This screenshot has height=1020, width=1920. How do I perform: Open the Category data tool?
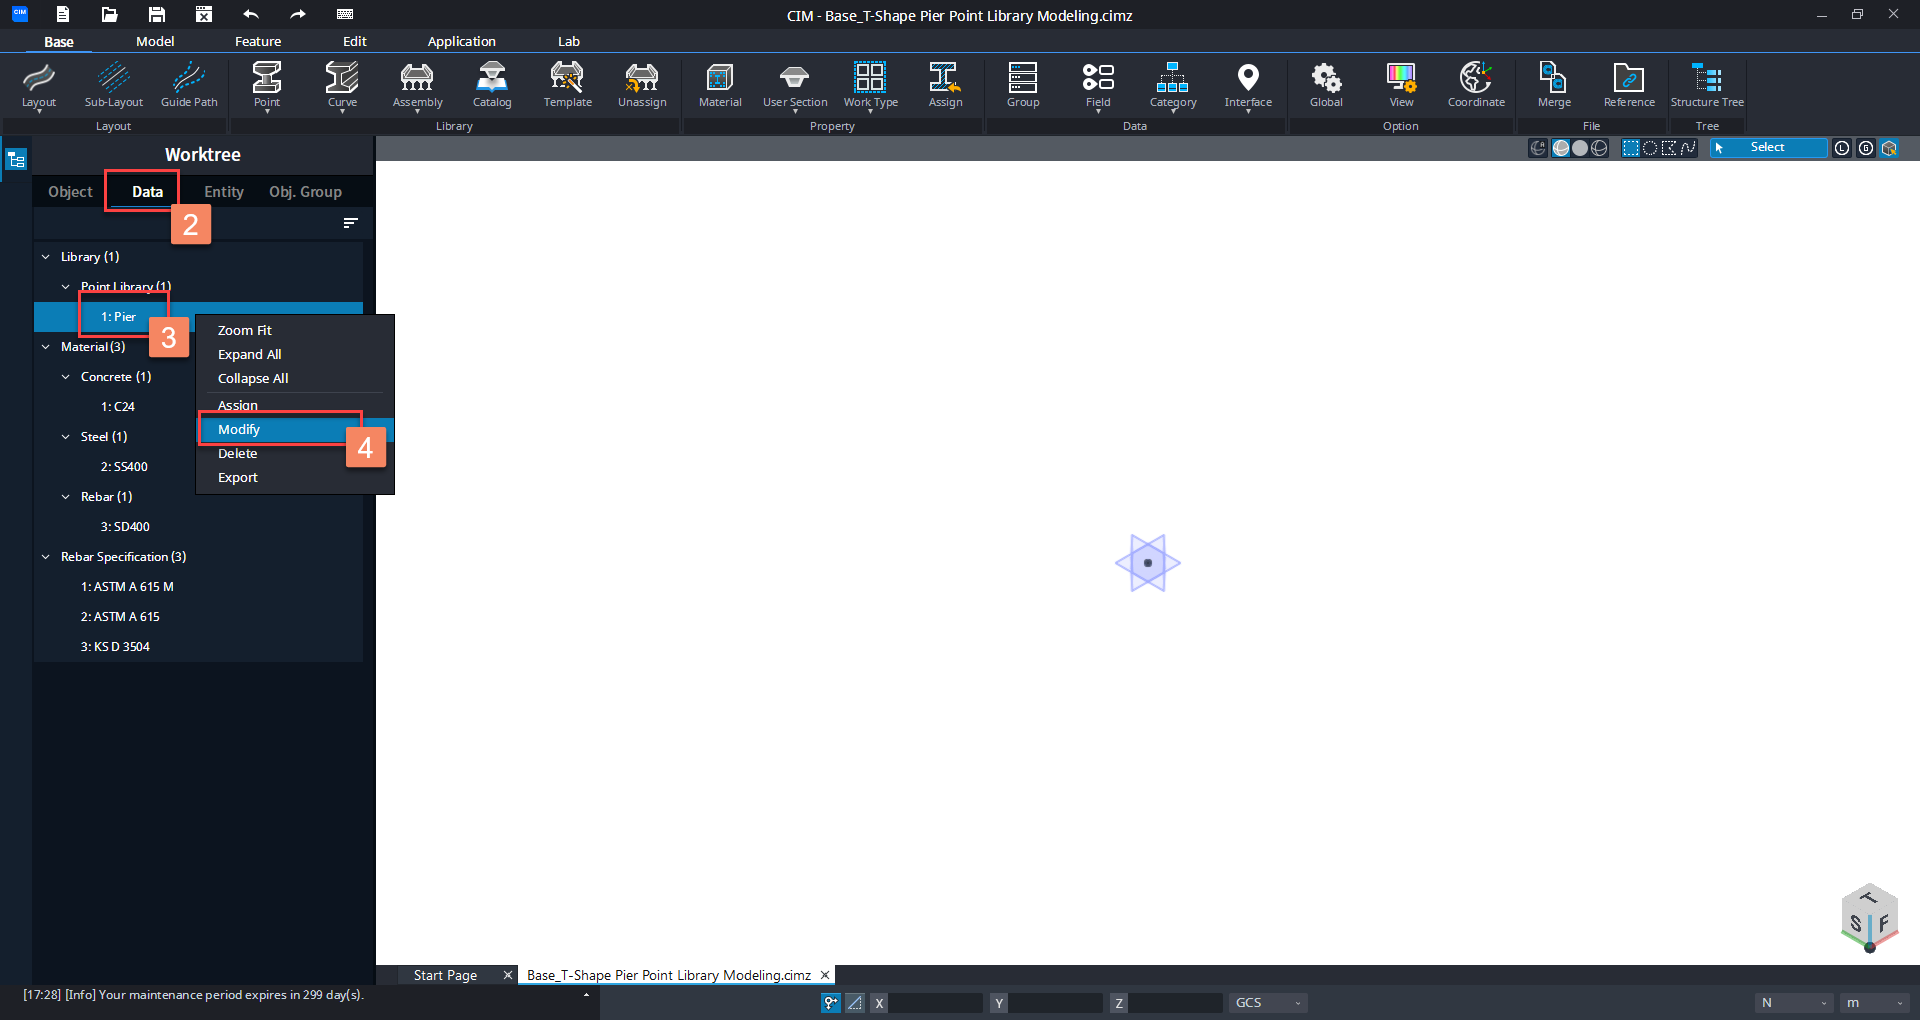click(1173, 85)
